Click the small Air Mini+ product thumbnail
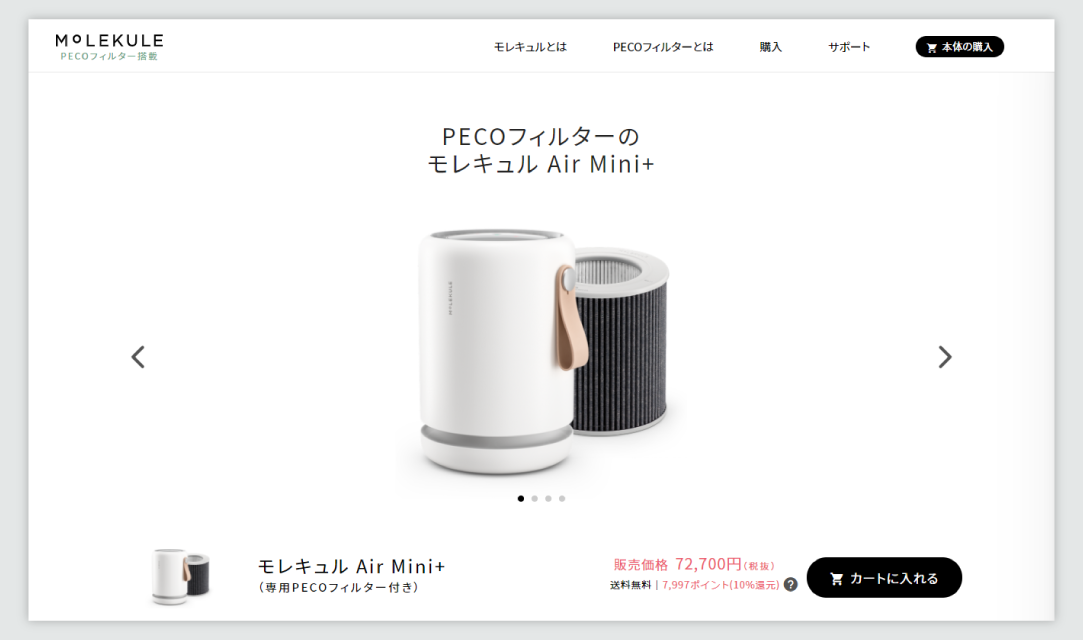1083x640 pixels. [x=180, y=576]
